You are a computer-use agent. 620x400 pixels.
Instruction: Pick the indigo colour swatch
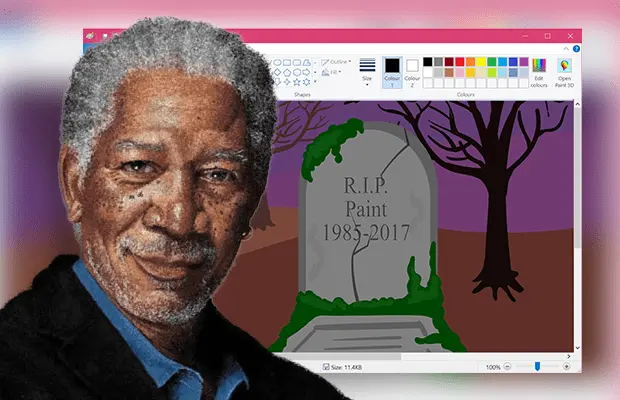point(513,62)
